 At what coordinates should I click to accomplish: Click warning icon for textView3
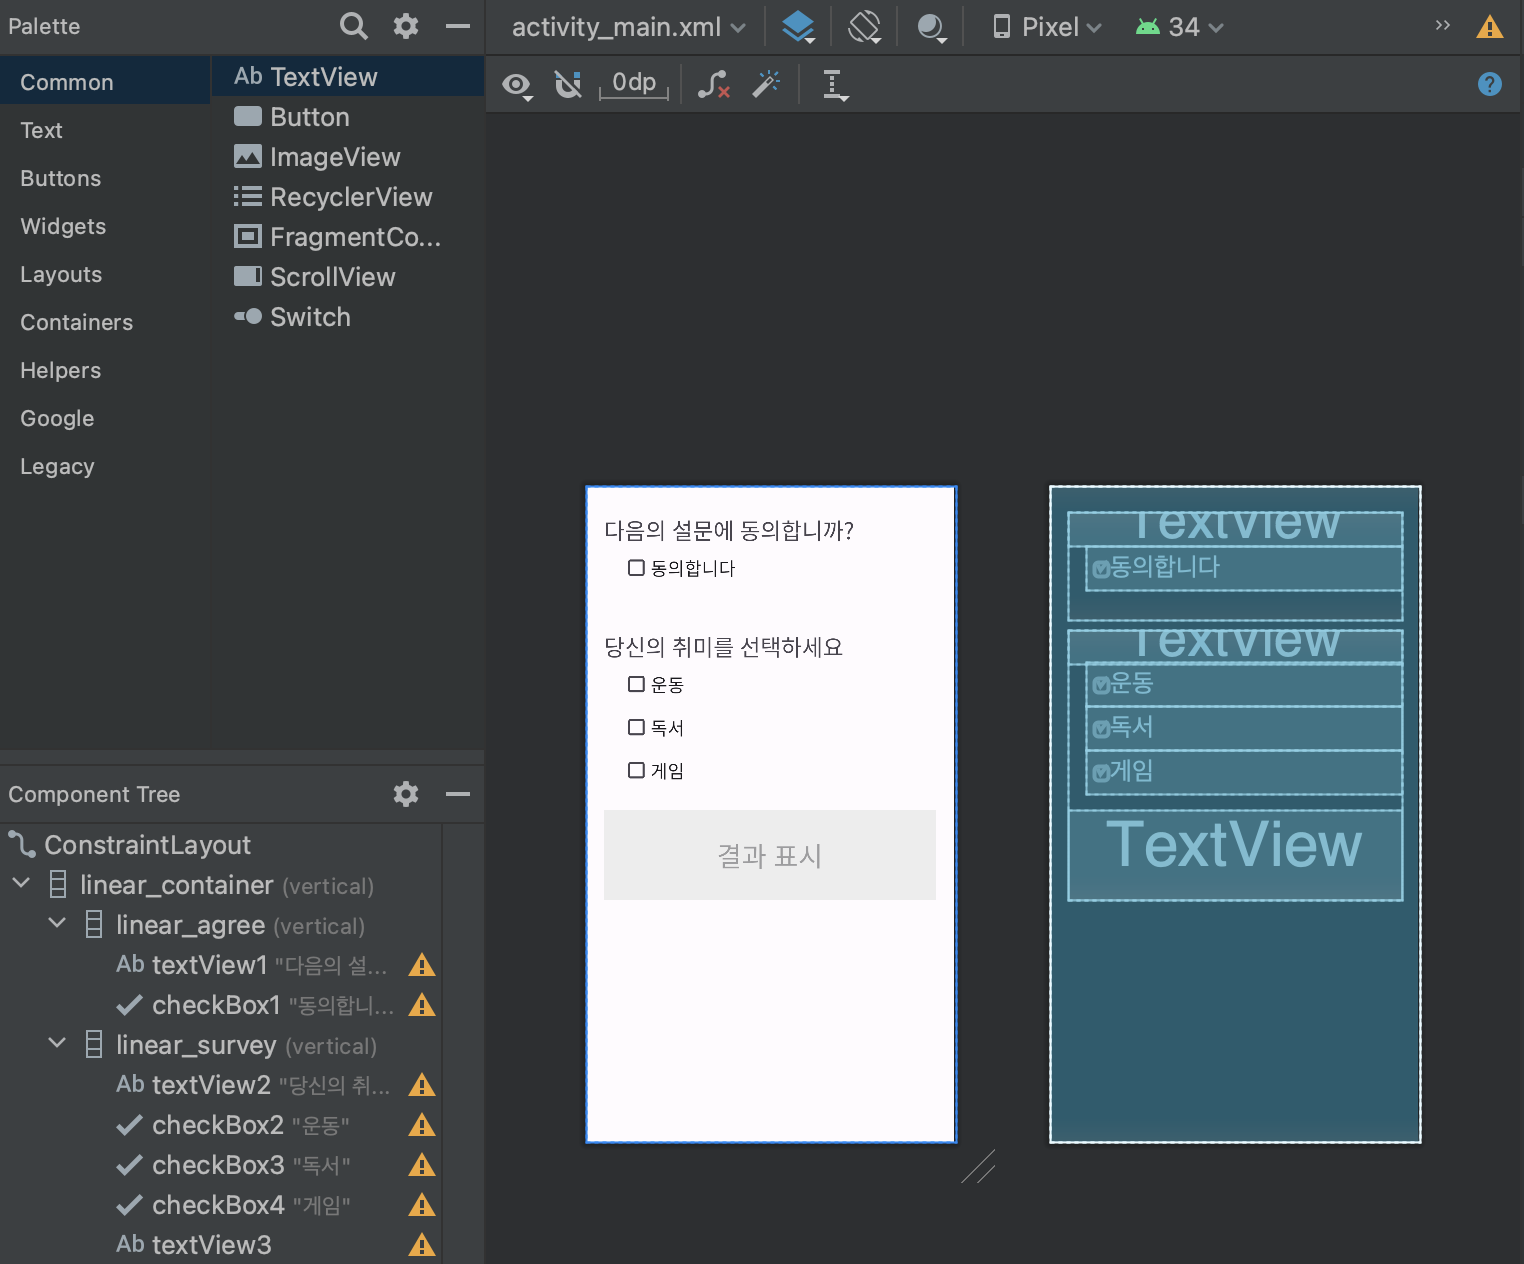[x=422, y=1245]
